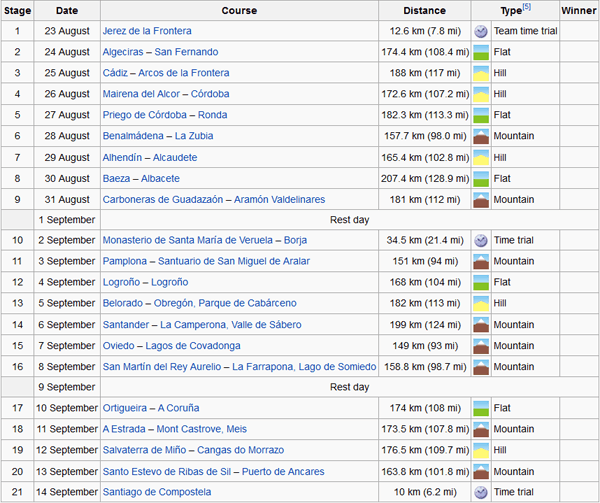The width and height of the screenshot is (600, 503).
Task: Open the Cangas do Morrazo link
Action: pos(241,450)
